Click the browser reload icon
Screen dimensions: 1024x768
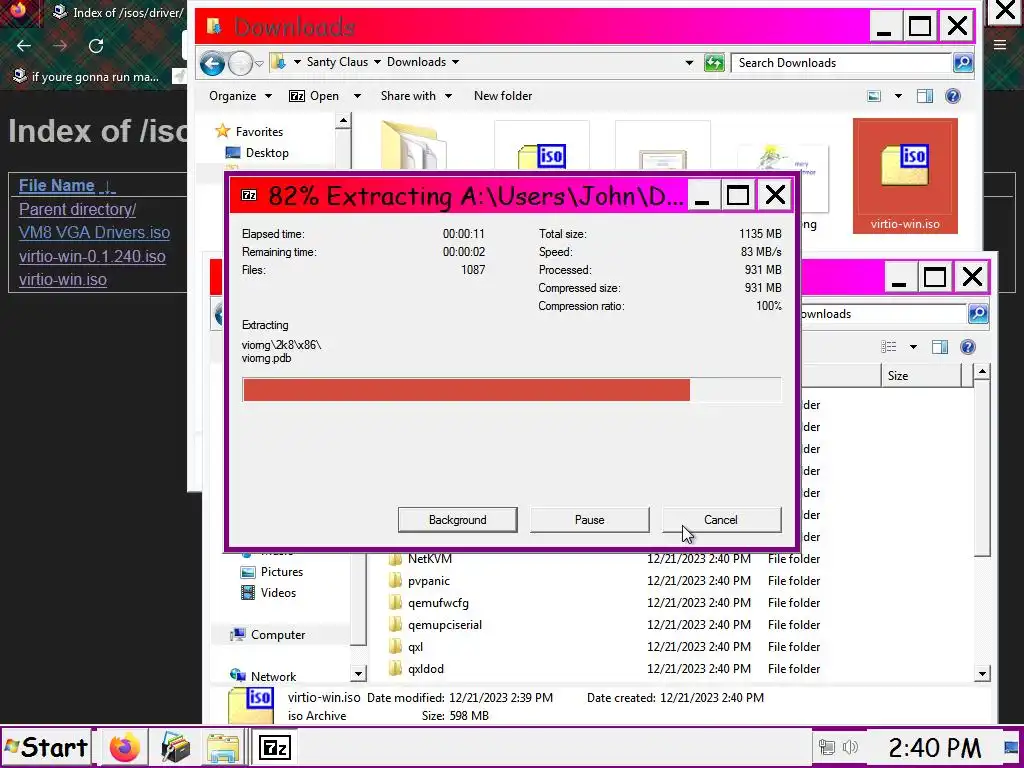click(96, 46)
